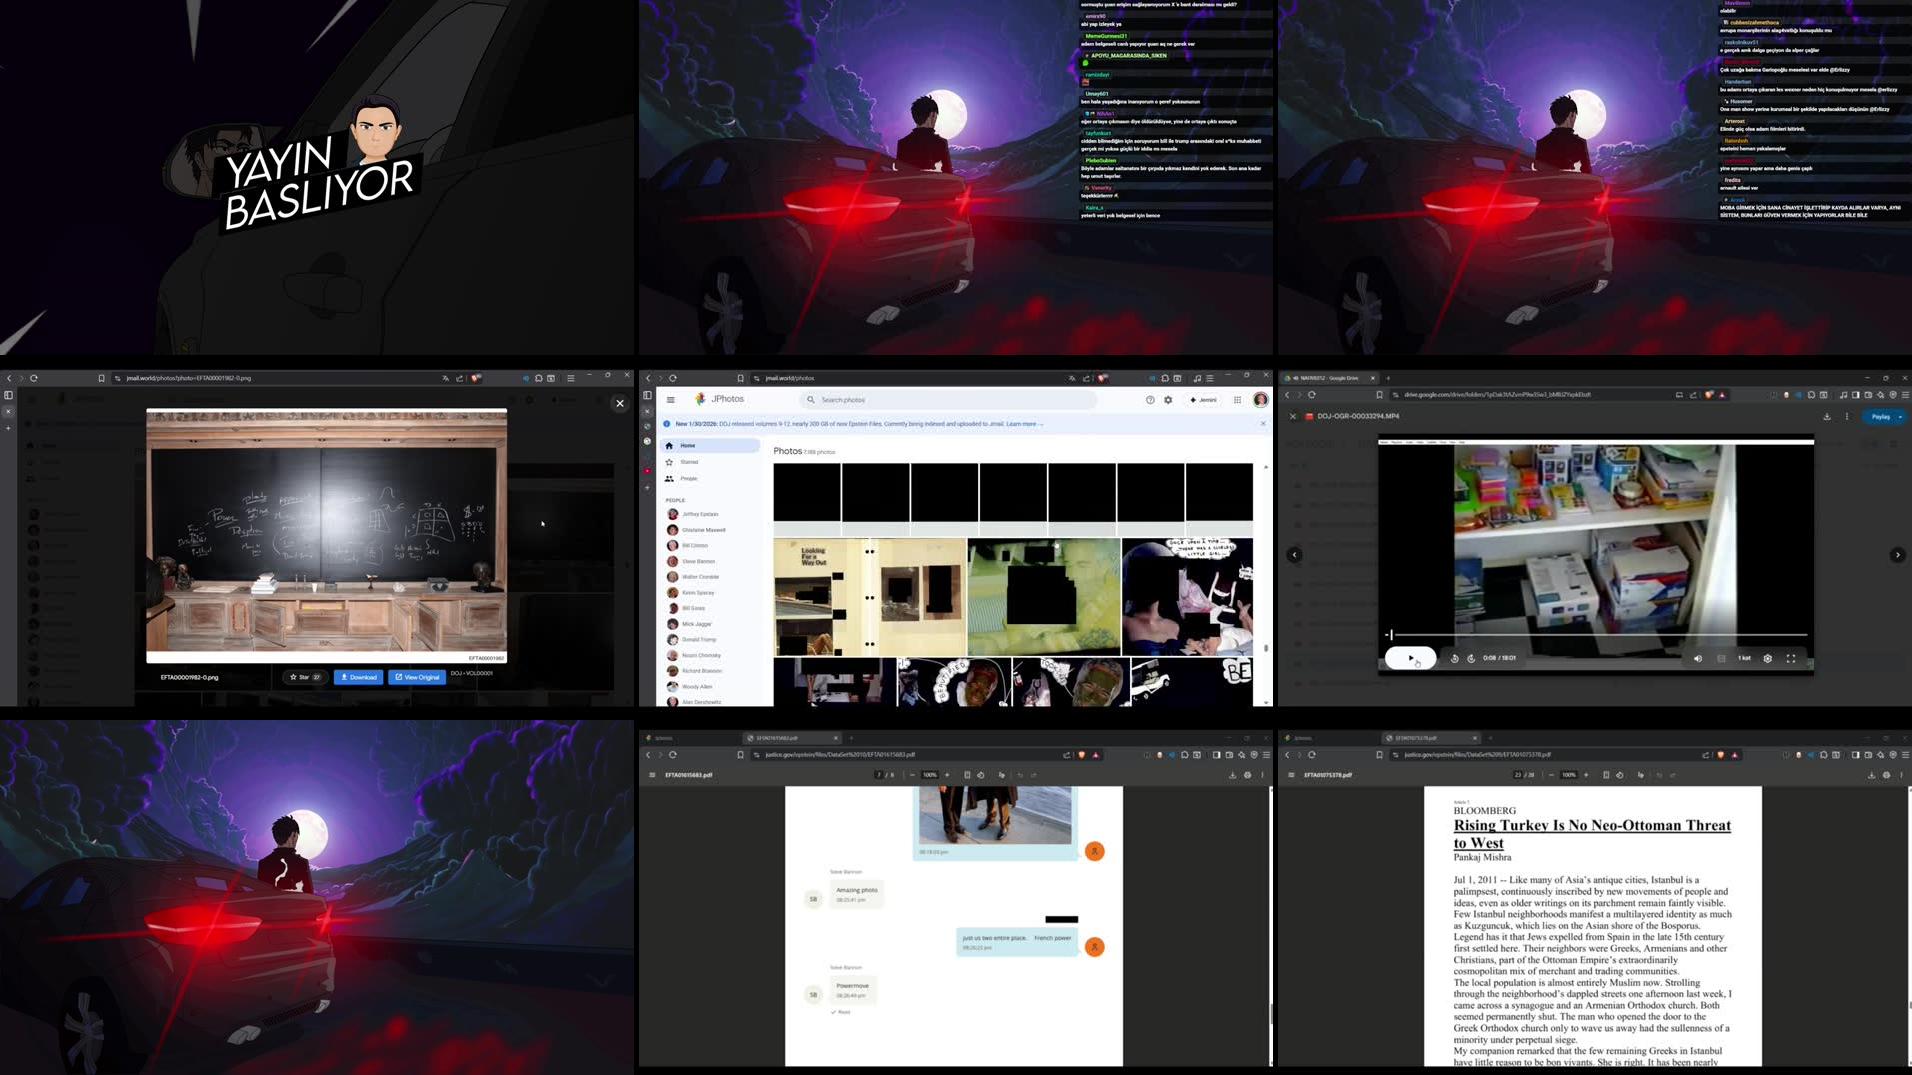Screen dimensions: 1912x1075
Task: Print the EFTA01075378.pdf document
Action: coord(1886,775)
